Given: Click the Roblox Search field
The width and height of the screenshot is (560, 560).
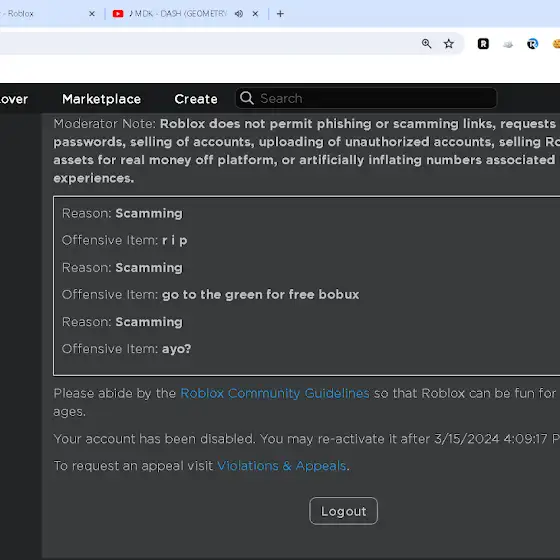Looking at the screenshot, I should point(366,98).
